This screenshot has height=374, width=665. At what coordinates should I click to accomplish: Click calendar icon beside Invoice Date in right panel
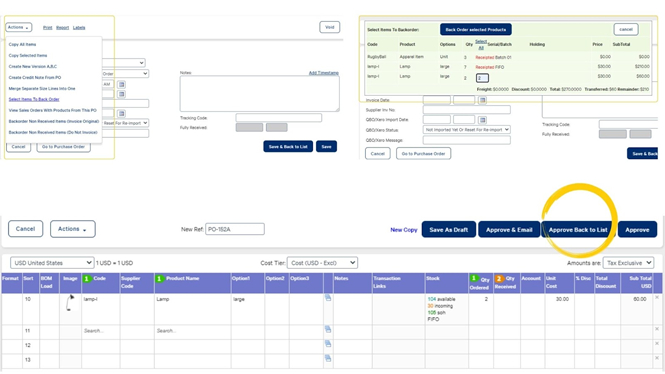[x=482, y=100]
